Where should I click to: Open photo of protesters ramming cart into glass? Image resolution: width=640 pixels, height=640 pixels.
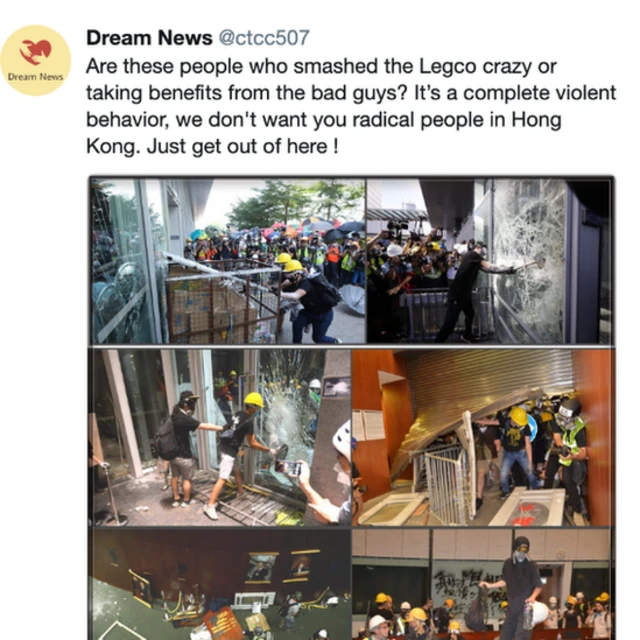(228, 261)
